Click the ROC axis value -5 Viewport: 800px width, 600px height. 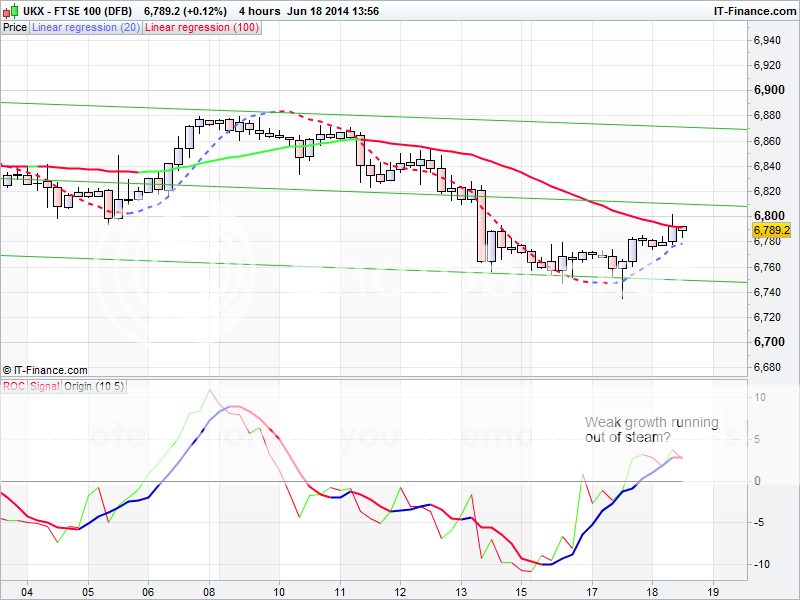point(757,522)
